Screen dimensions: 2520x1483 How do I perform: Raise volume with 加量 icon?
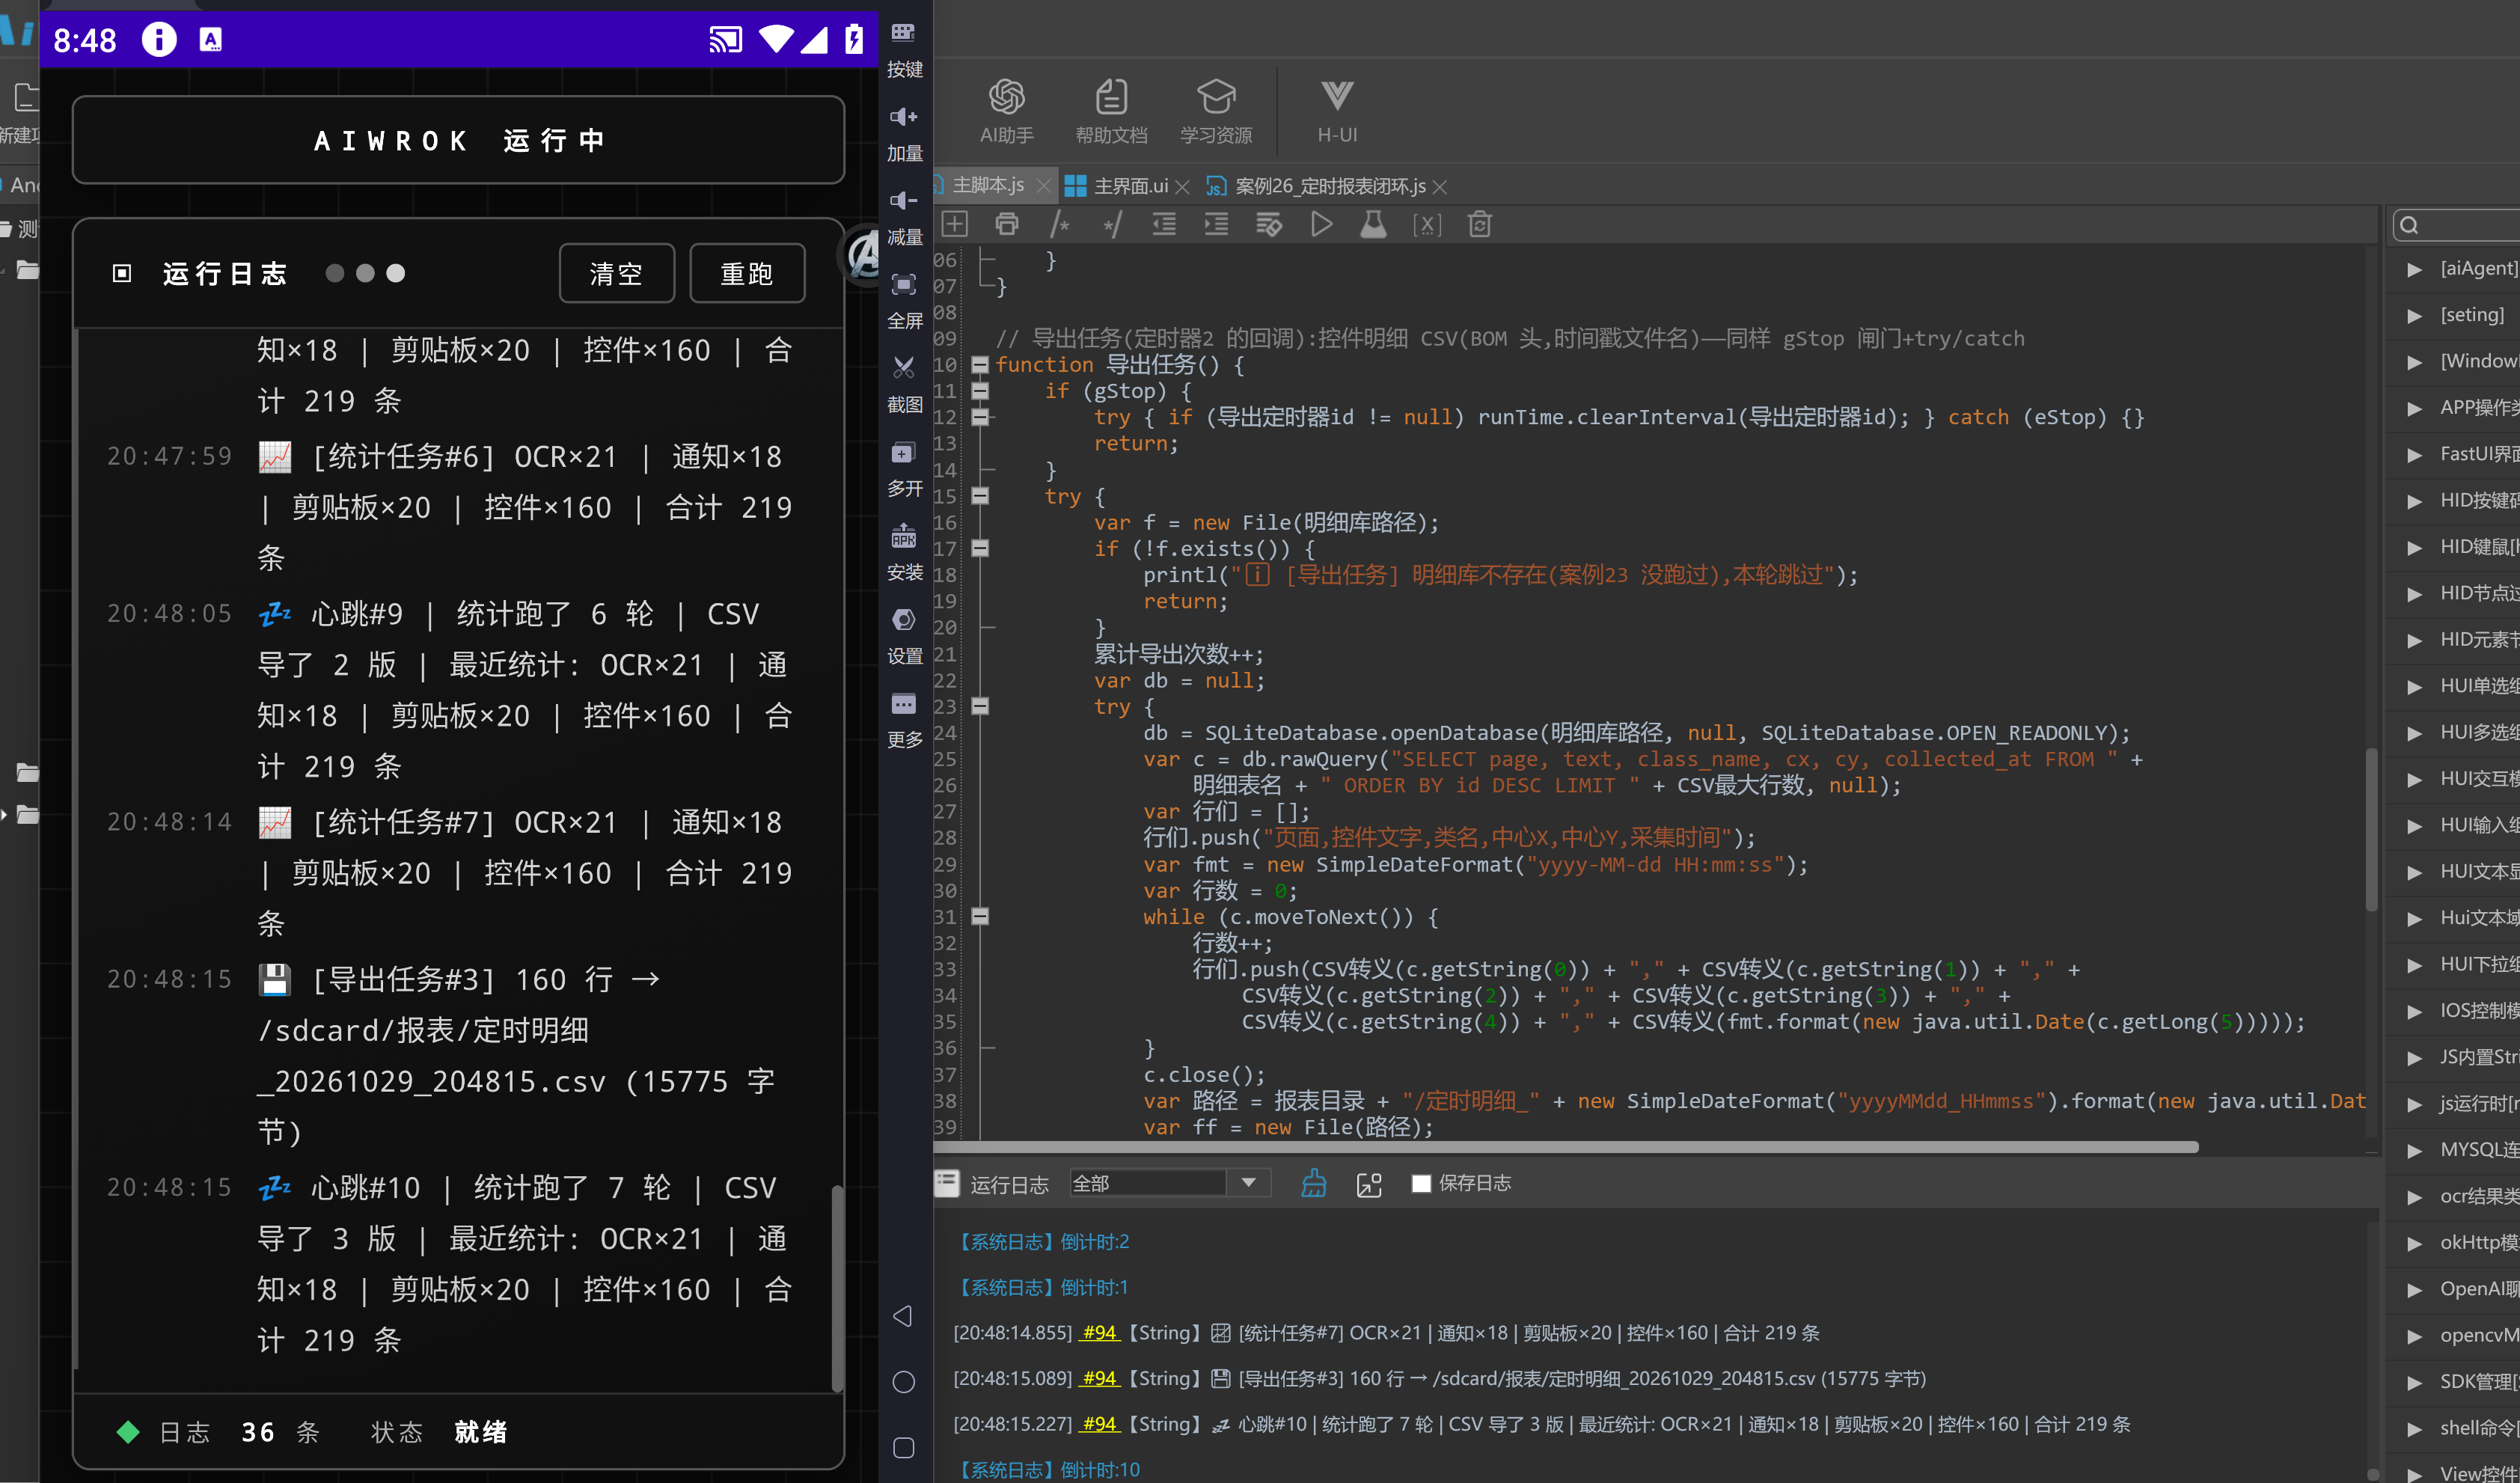[904, 132]
